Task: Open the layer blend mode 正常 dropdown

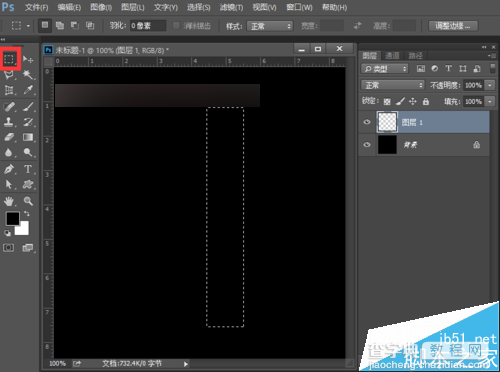Action: (393, 85)
